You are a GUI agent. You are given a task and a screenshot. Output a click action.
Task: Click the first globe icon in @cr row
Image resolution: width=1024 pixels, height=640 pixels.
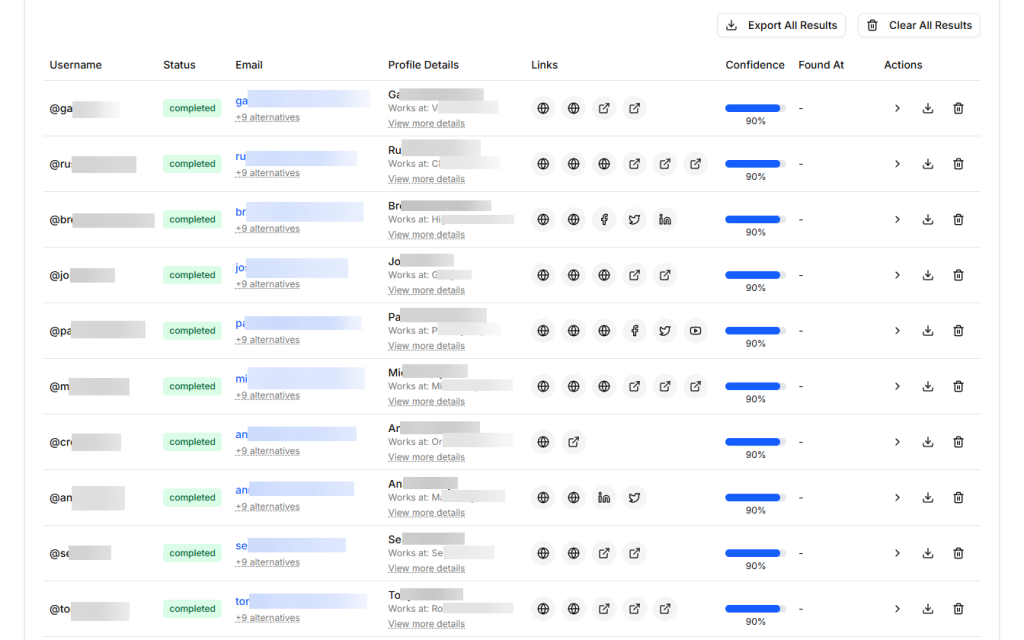click(x=543, y=442)
